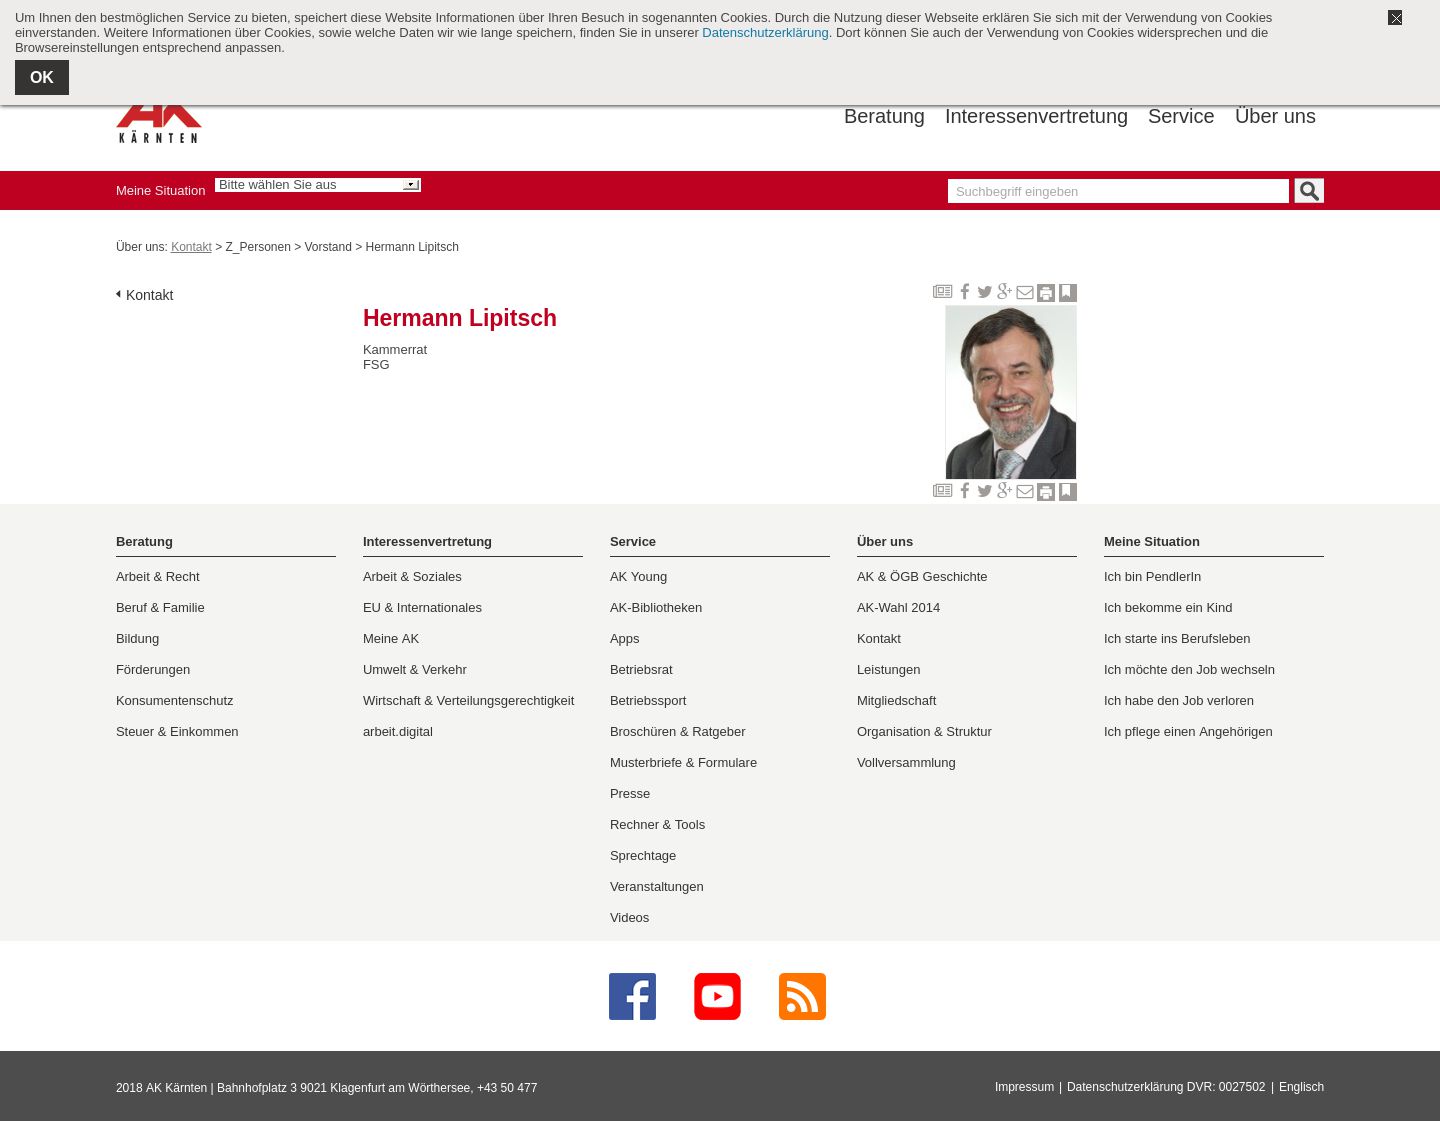Click the AK Kärnten logo
Image resolution: width=1440 pixels, height=1122 pixels.
point(159,125)
